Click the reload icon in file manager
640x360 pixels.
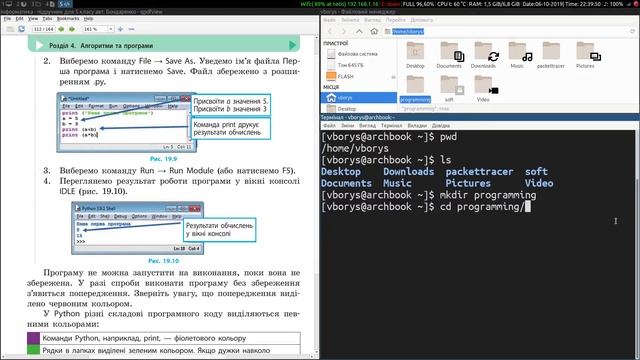click(632, 31)
